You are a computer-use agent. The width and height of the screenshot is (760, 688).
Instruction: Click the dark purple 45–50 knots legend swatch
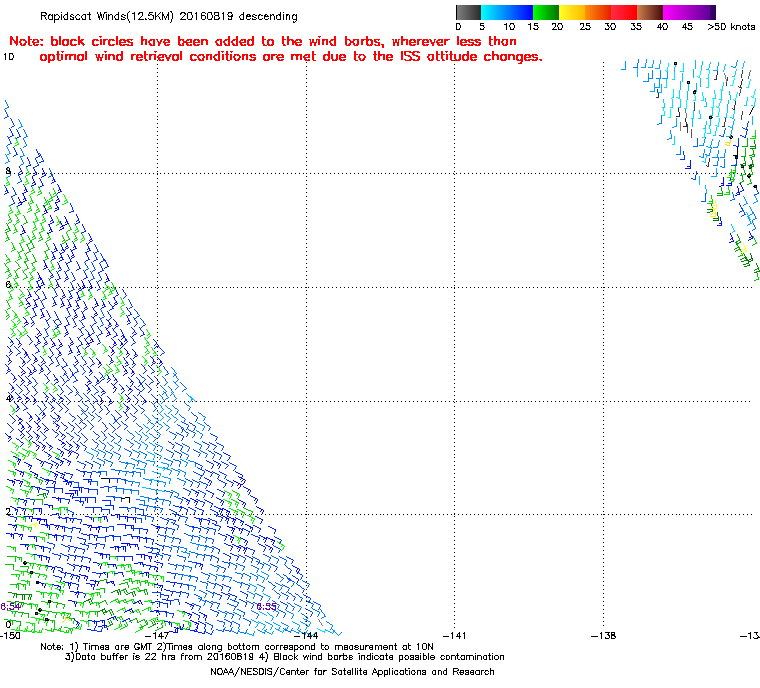click(x=703, y=12)
